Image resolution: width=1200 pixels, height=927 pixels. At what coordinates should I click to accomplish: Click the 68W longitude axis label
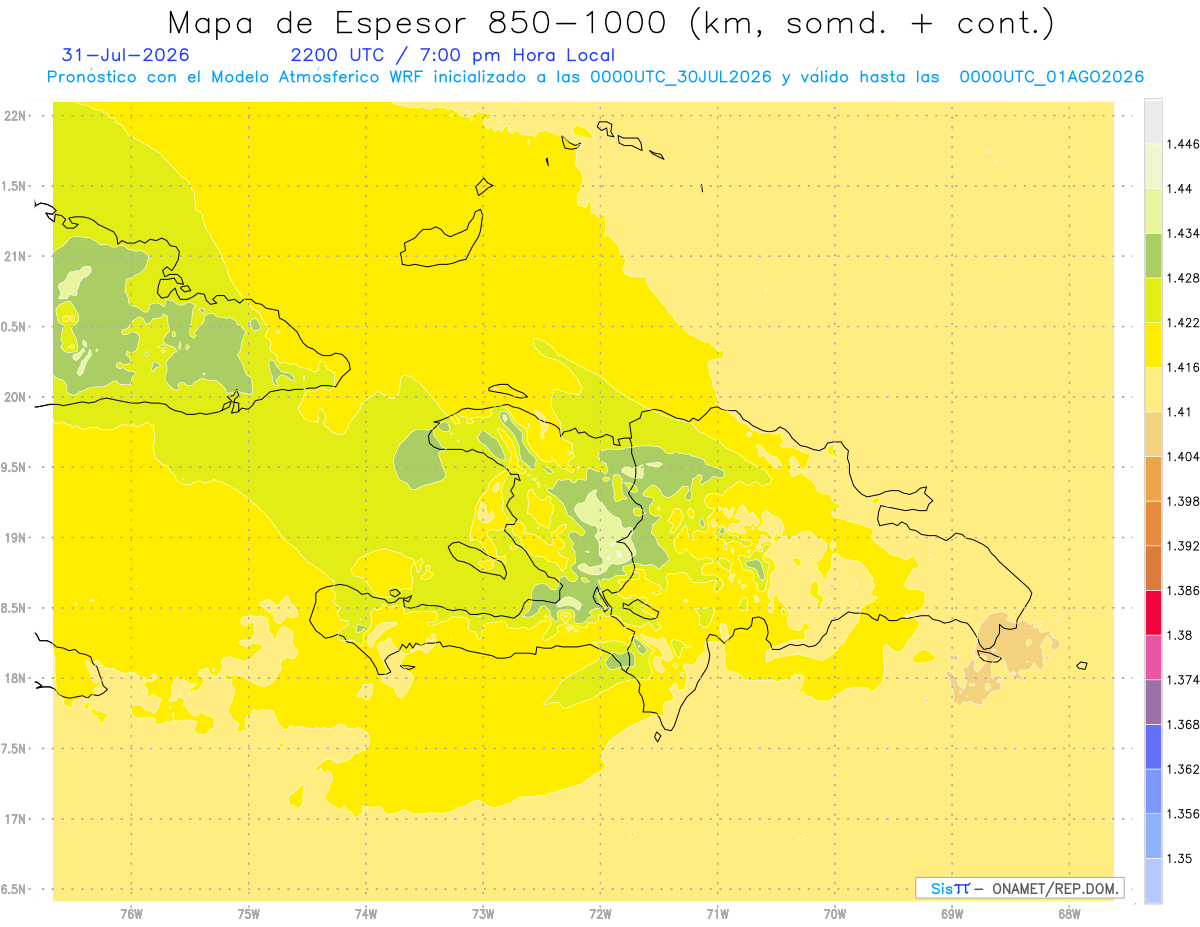(x=1069, y=913)
